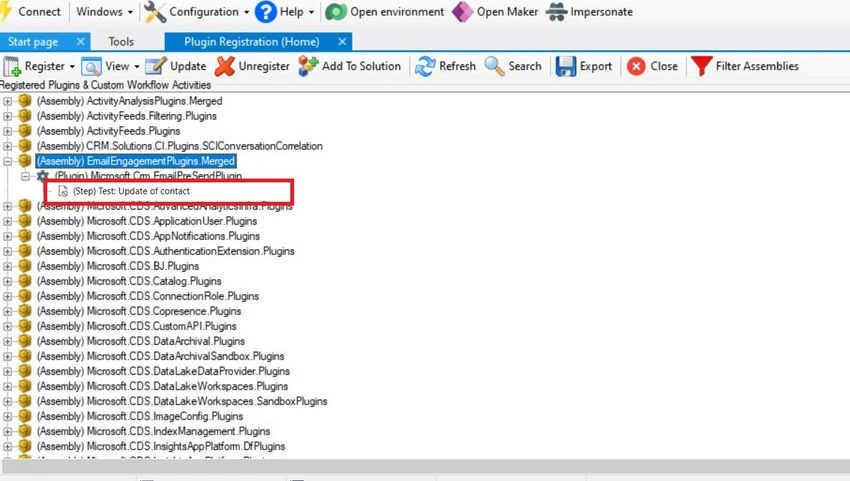Open the Windows menu dropdown arrow
The width and height of the screenshot is (850, 481).
(130, 12)
